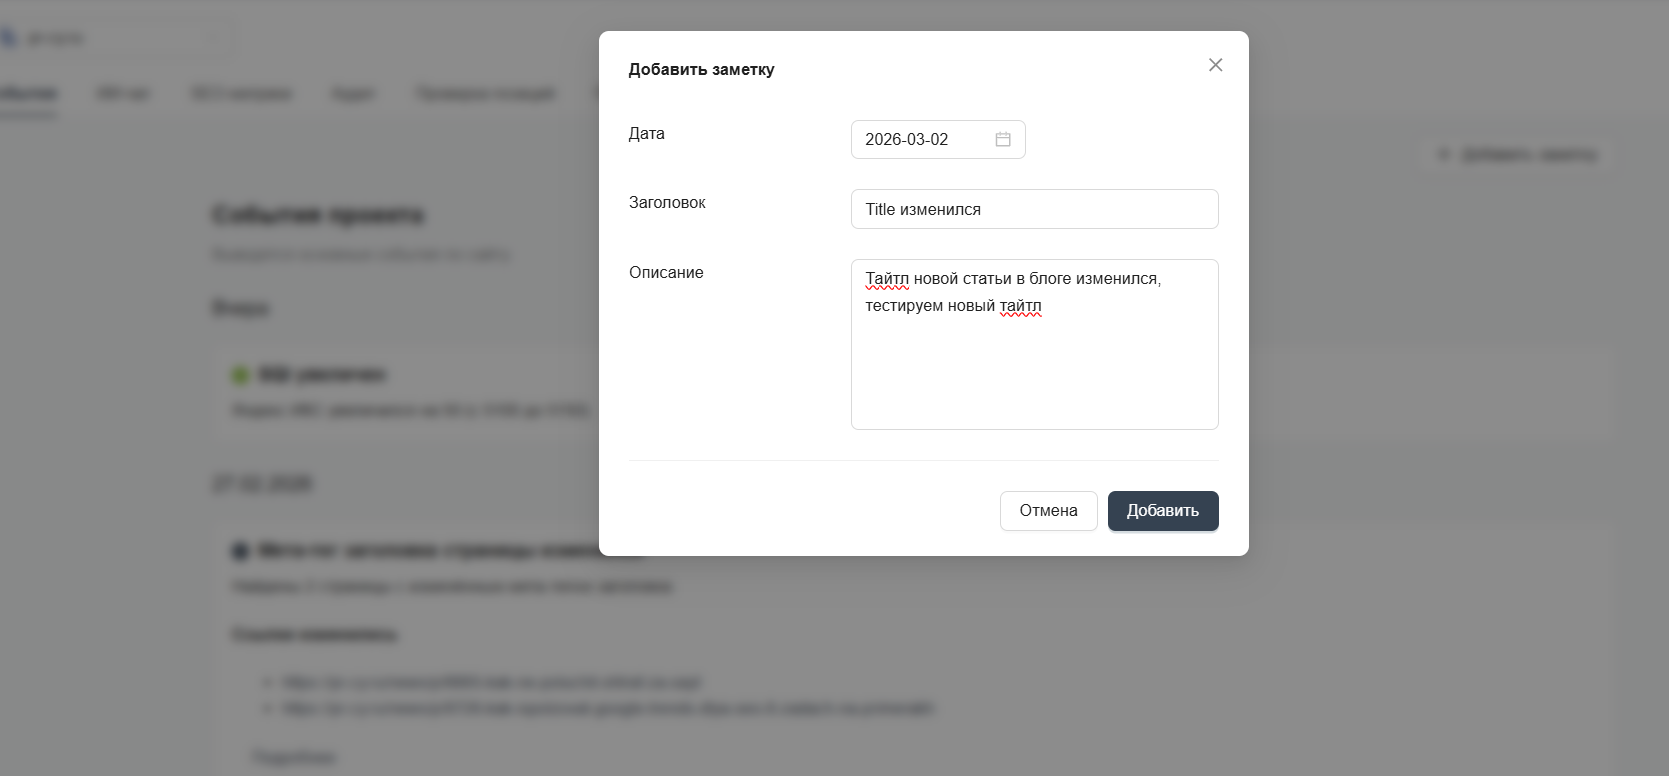Focus the Заголовок field with Title изменился

(x=1034, y=210)
